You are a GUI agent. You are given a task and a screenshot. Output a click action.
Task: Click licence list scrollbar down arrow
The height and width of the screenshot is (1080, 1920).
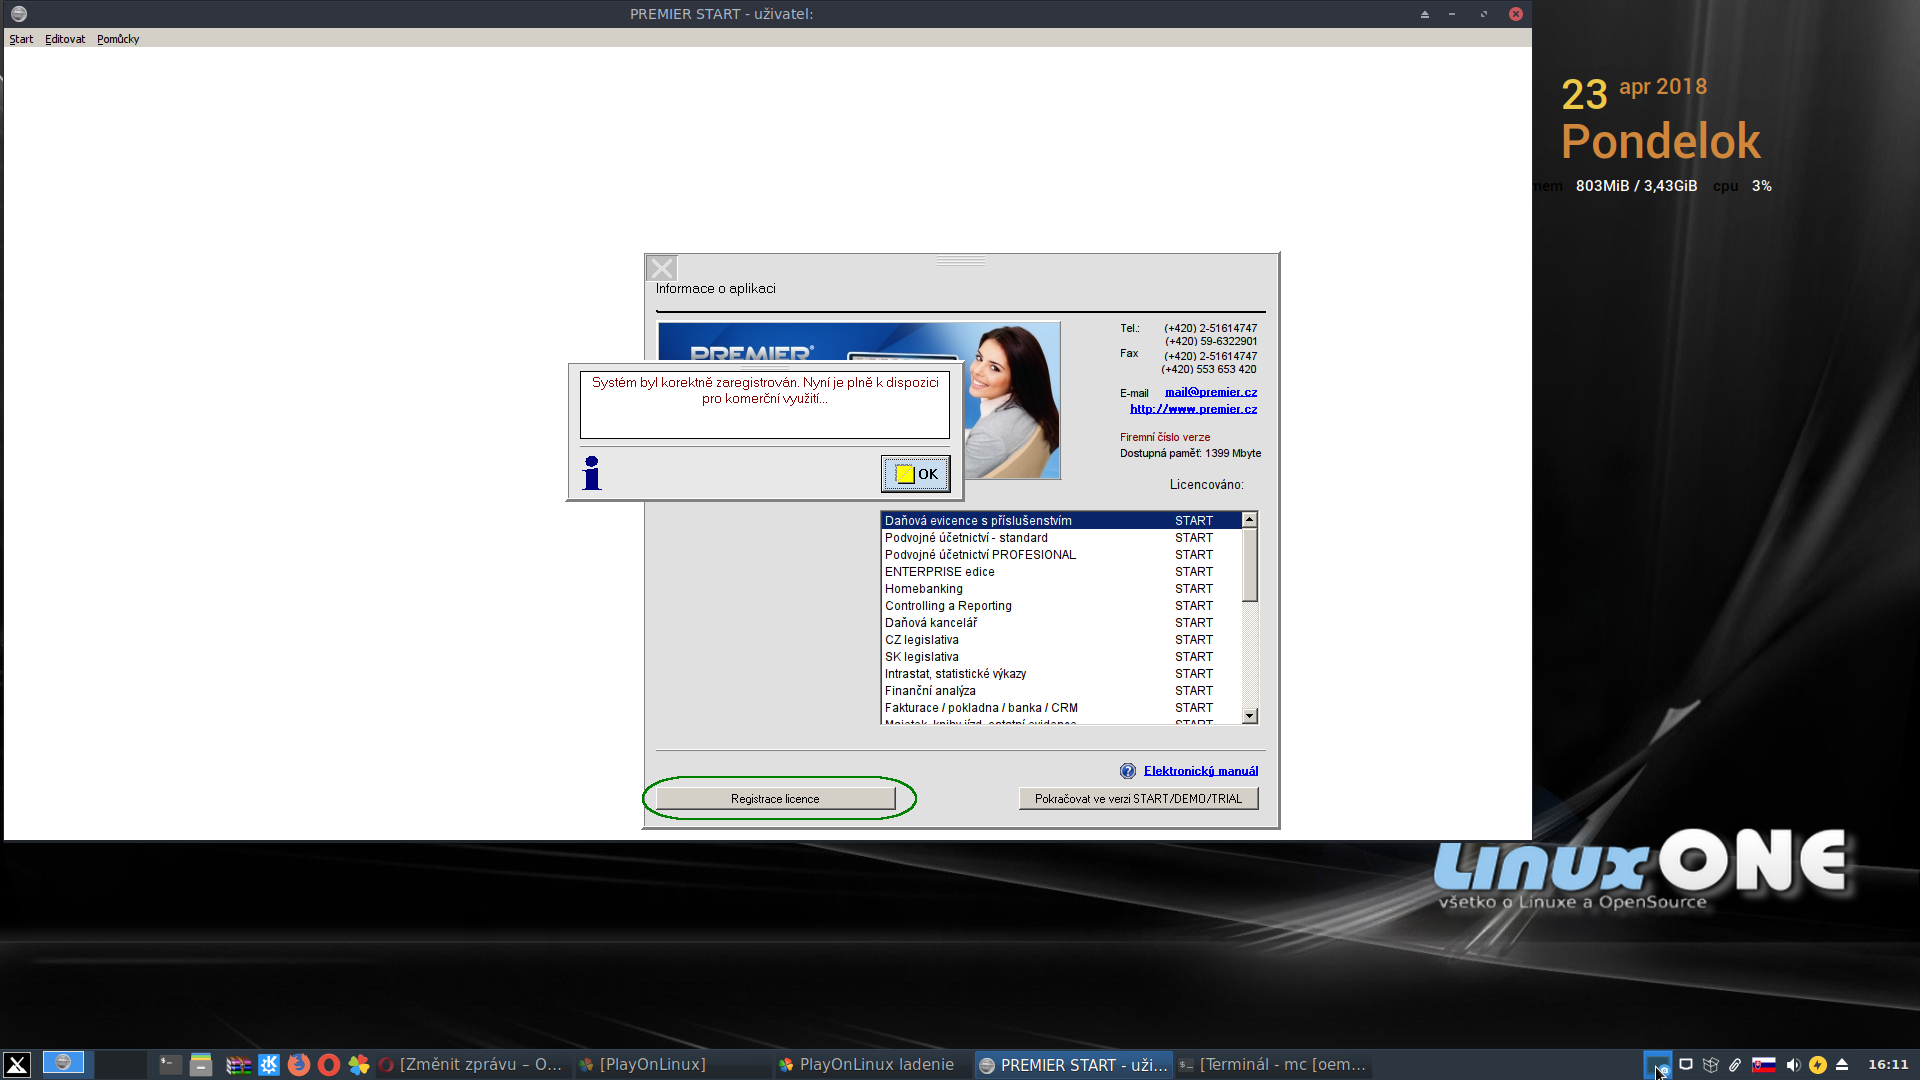coord(1249,716)
